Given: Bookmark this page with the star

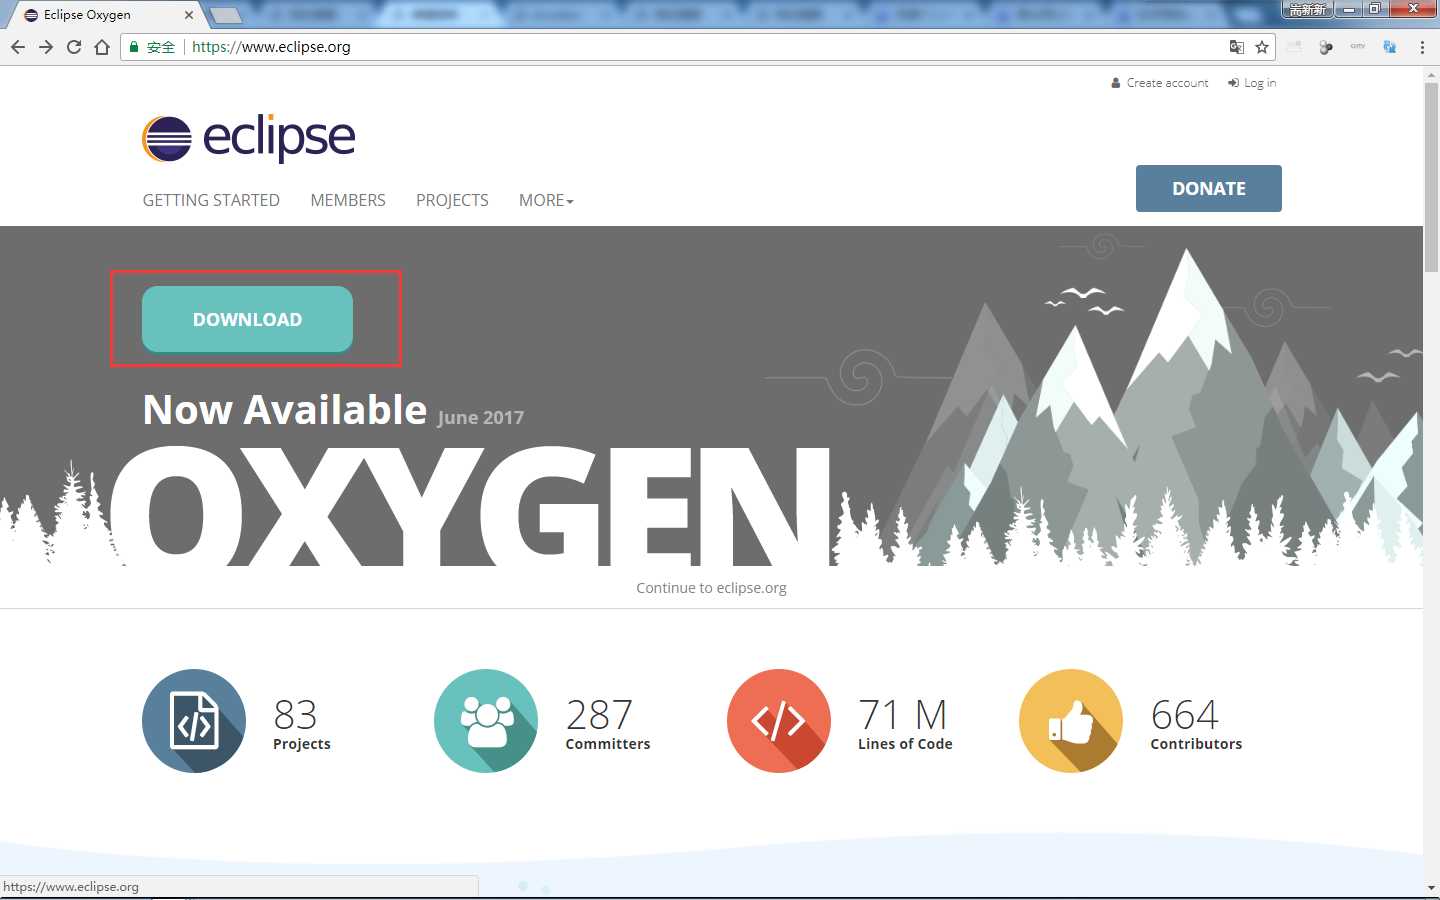Looking at the screenshot, I should (x=1262, y=47).
